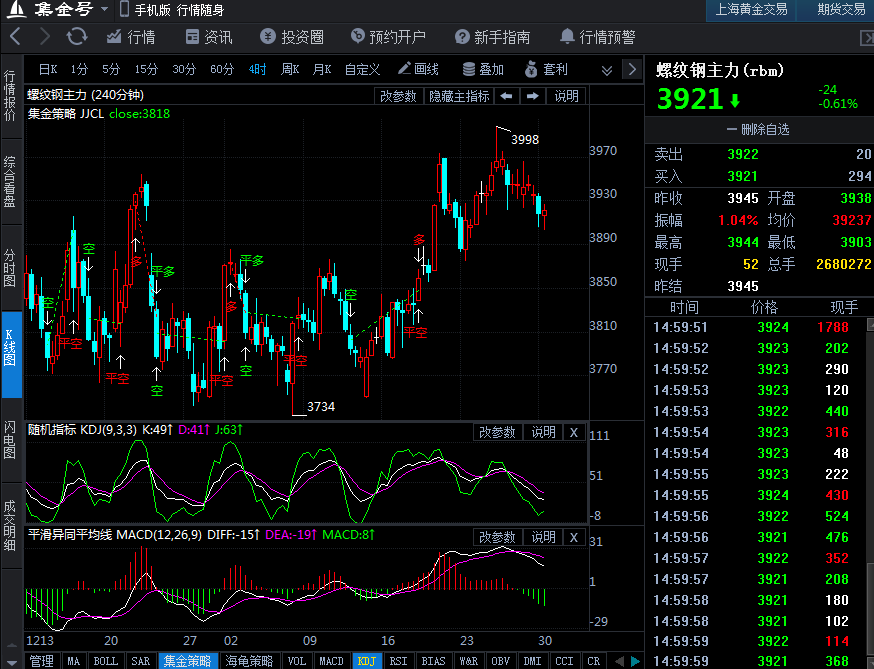
Task: Open 行情预警 price alert
Action: [597, 37]
